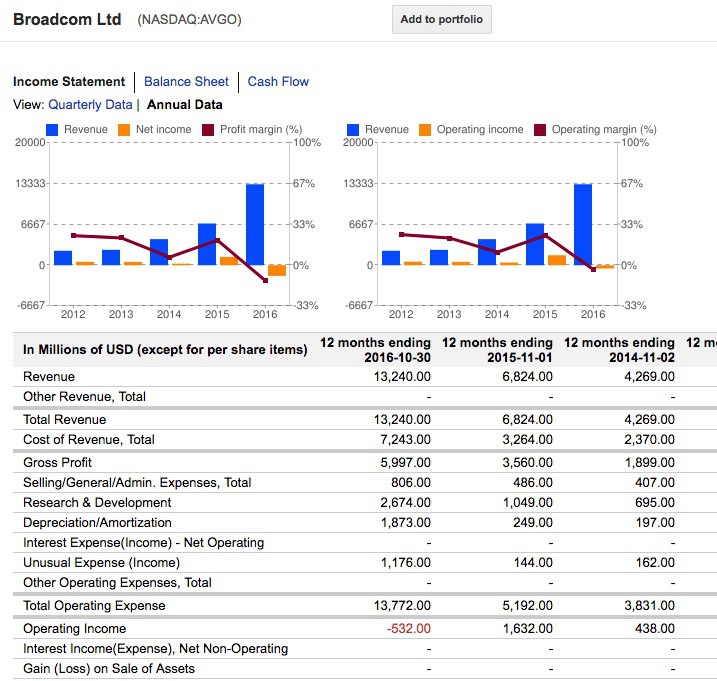
Task: Click the '12 months ending 2014-11-02' column header
Action: pos(619,350)
